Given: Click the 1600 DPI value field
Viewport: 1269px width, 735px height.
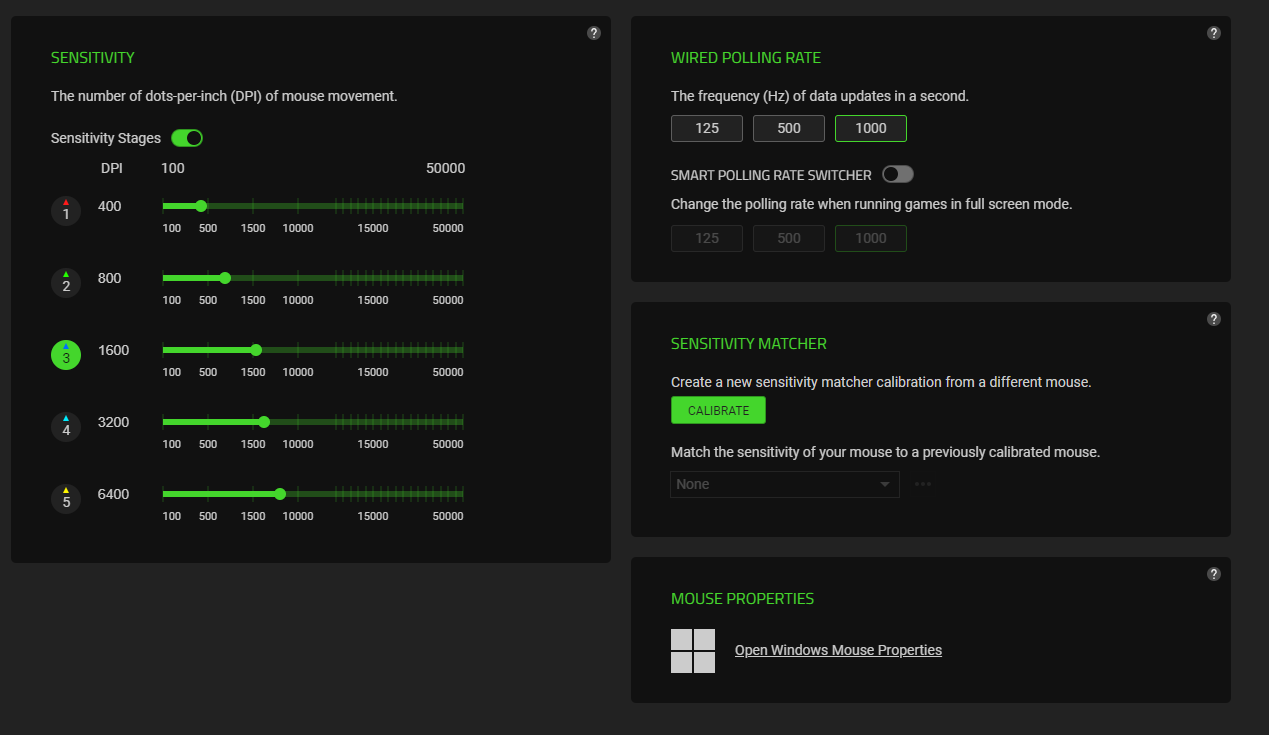Looking at the screenshot, I should pos(113,350).
